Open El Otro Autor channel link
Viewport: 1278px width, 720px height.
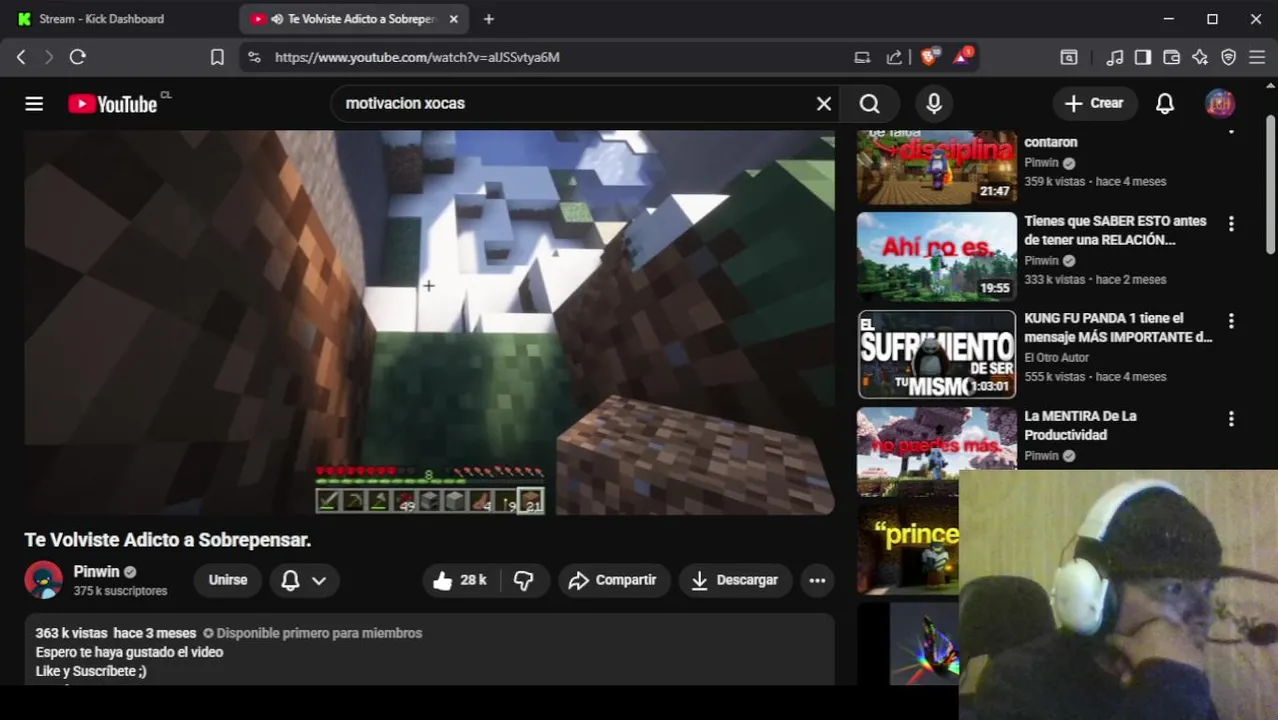click(1056, 357)
